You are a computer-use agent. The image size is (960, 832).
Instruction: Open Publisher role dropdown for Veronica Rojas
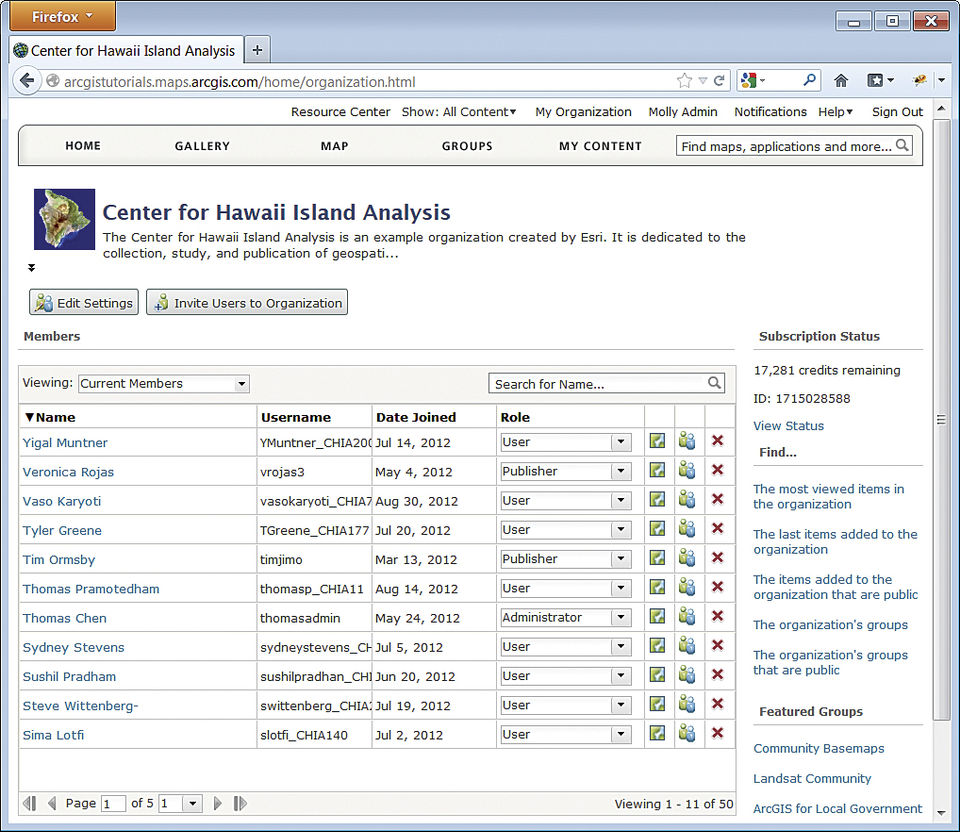566,471
